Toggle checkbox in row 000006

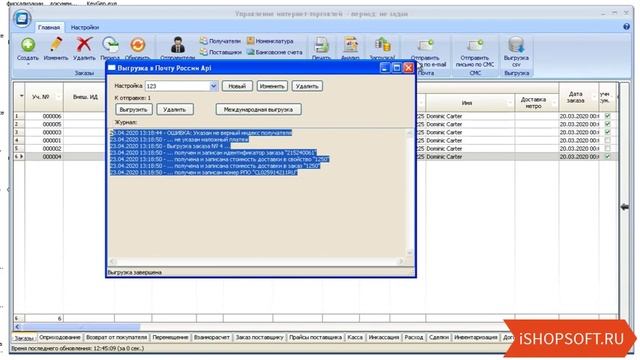pyautogui.click(x=607, y=116)
